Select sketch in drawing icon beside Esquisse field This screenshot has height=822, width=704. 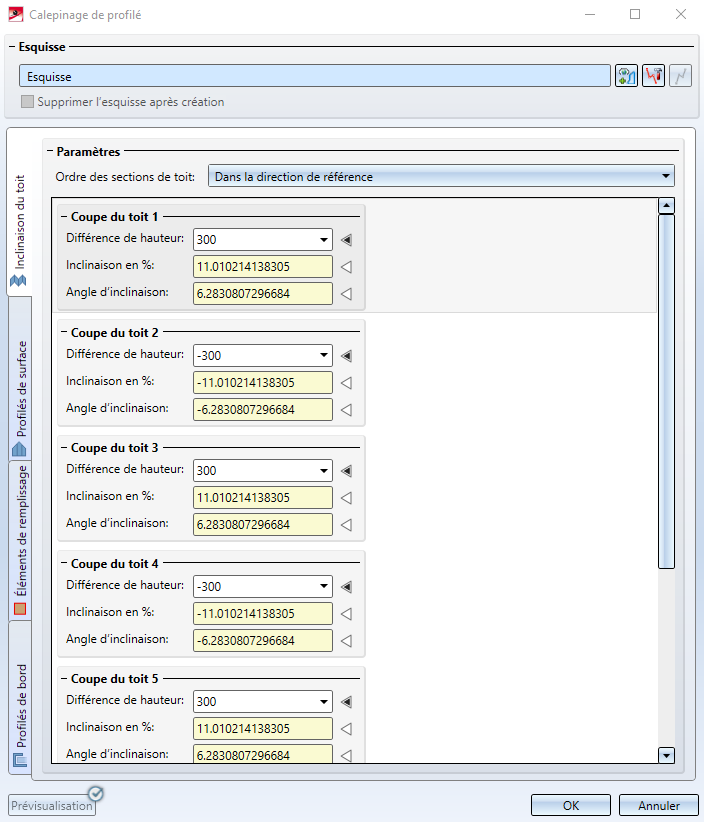626,76
